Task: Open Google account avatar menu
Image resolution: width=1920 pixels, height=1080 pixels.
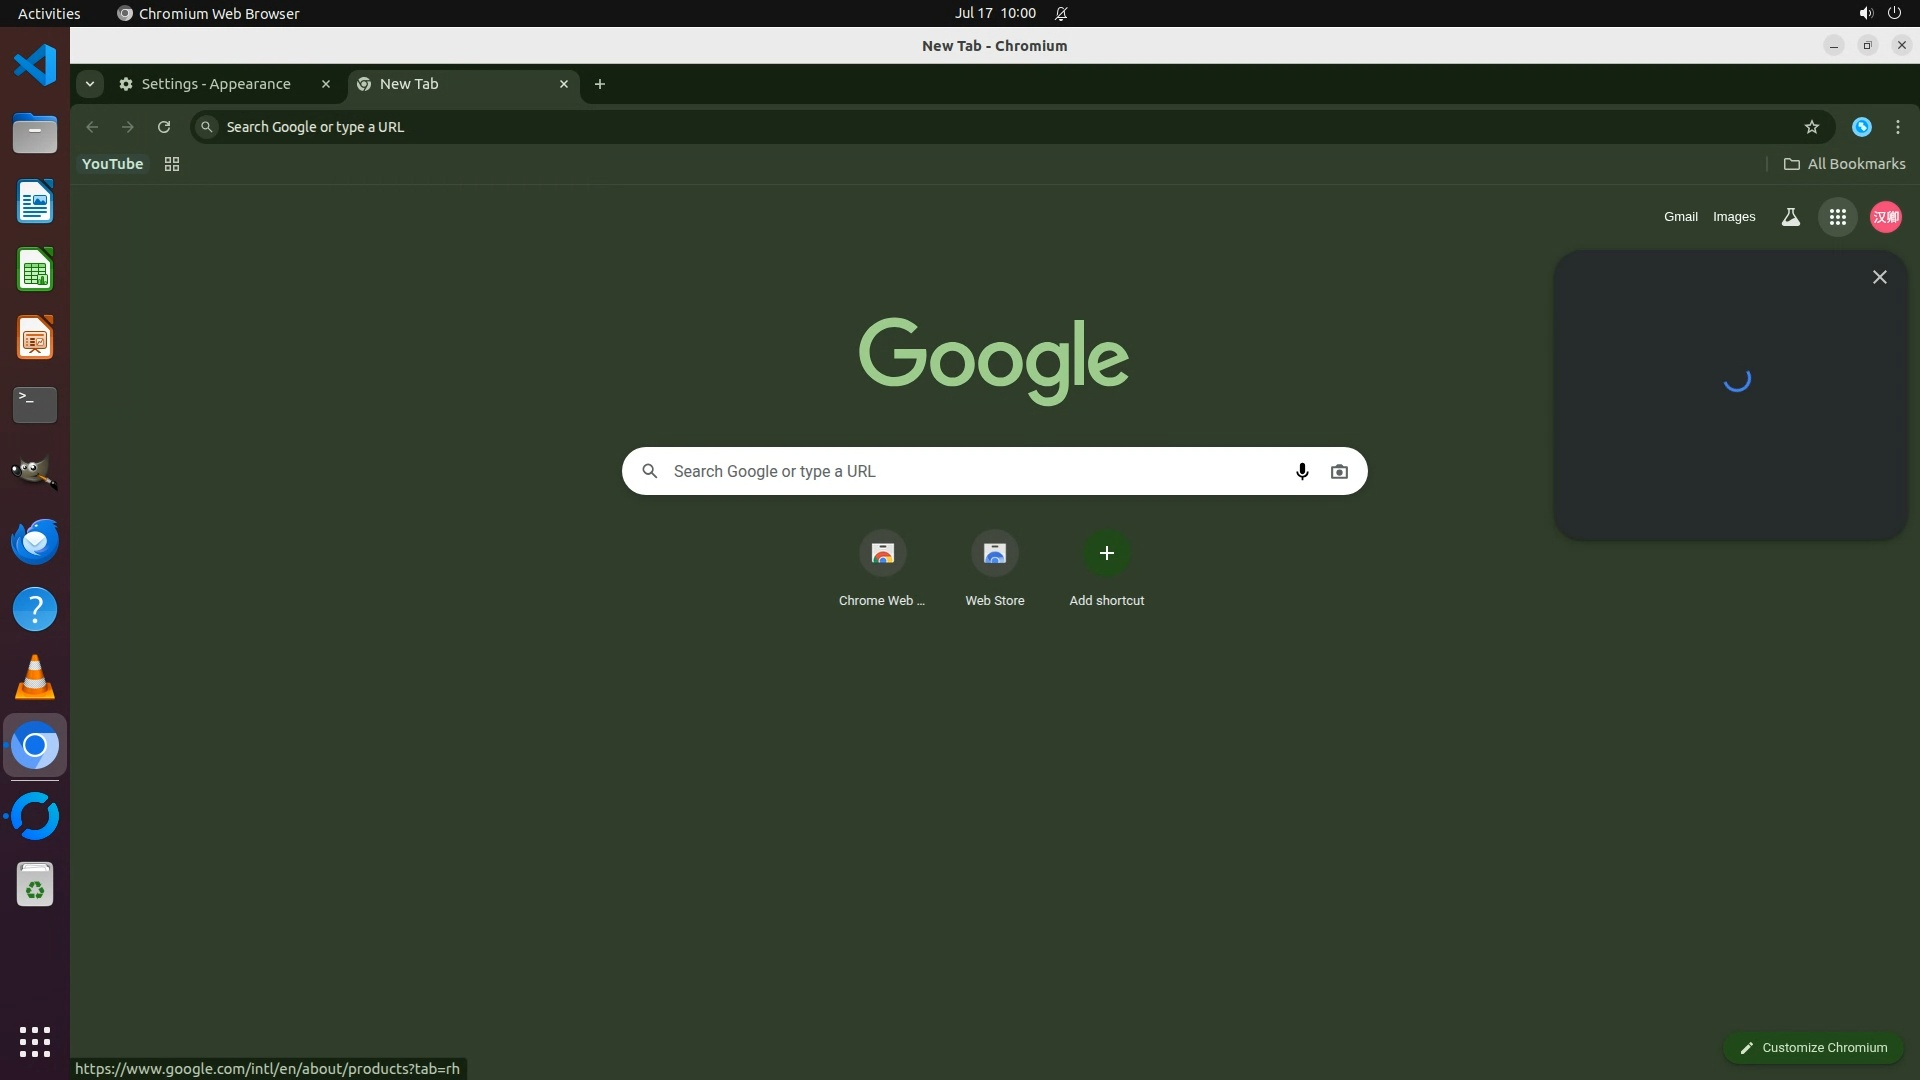Action: pyautogui.click(x=1885, y=217)
